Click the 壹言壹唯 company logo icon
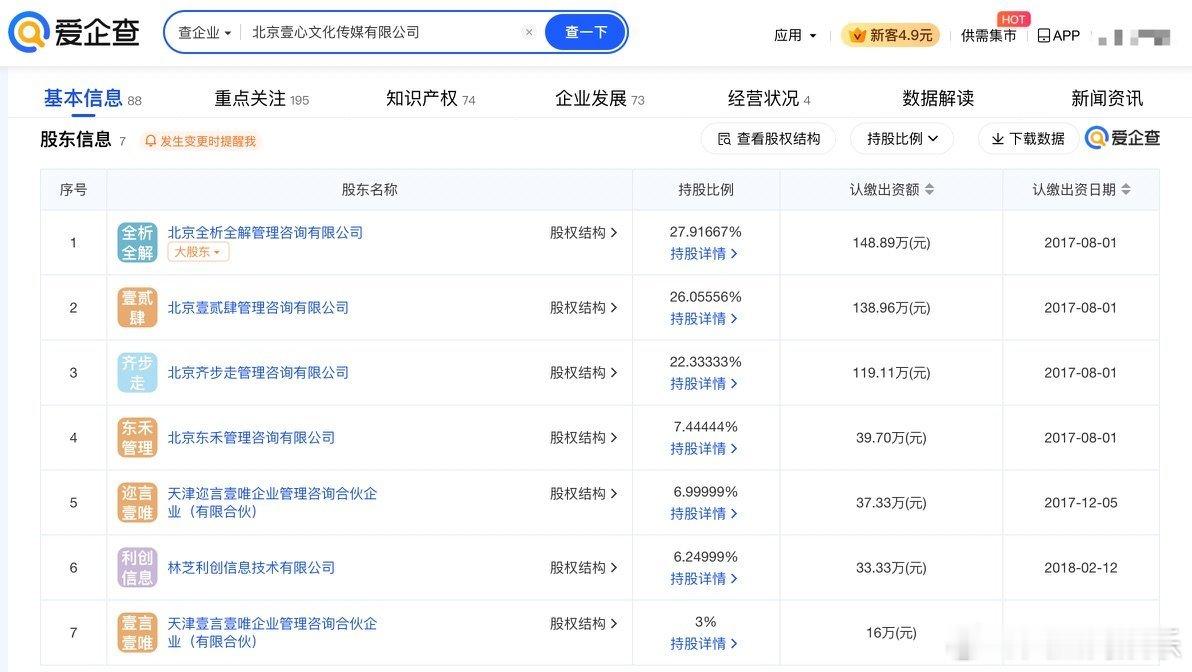The height and width of the screenshot is (672, 1192). 138,632
